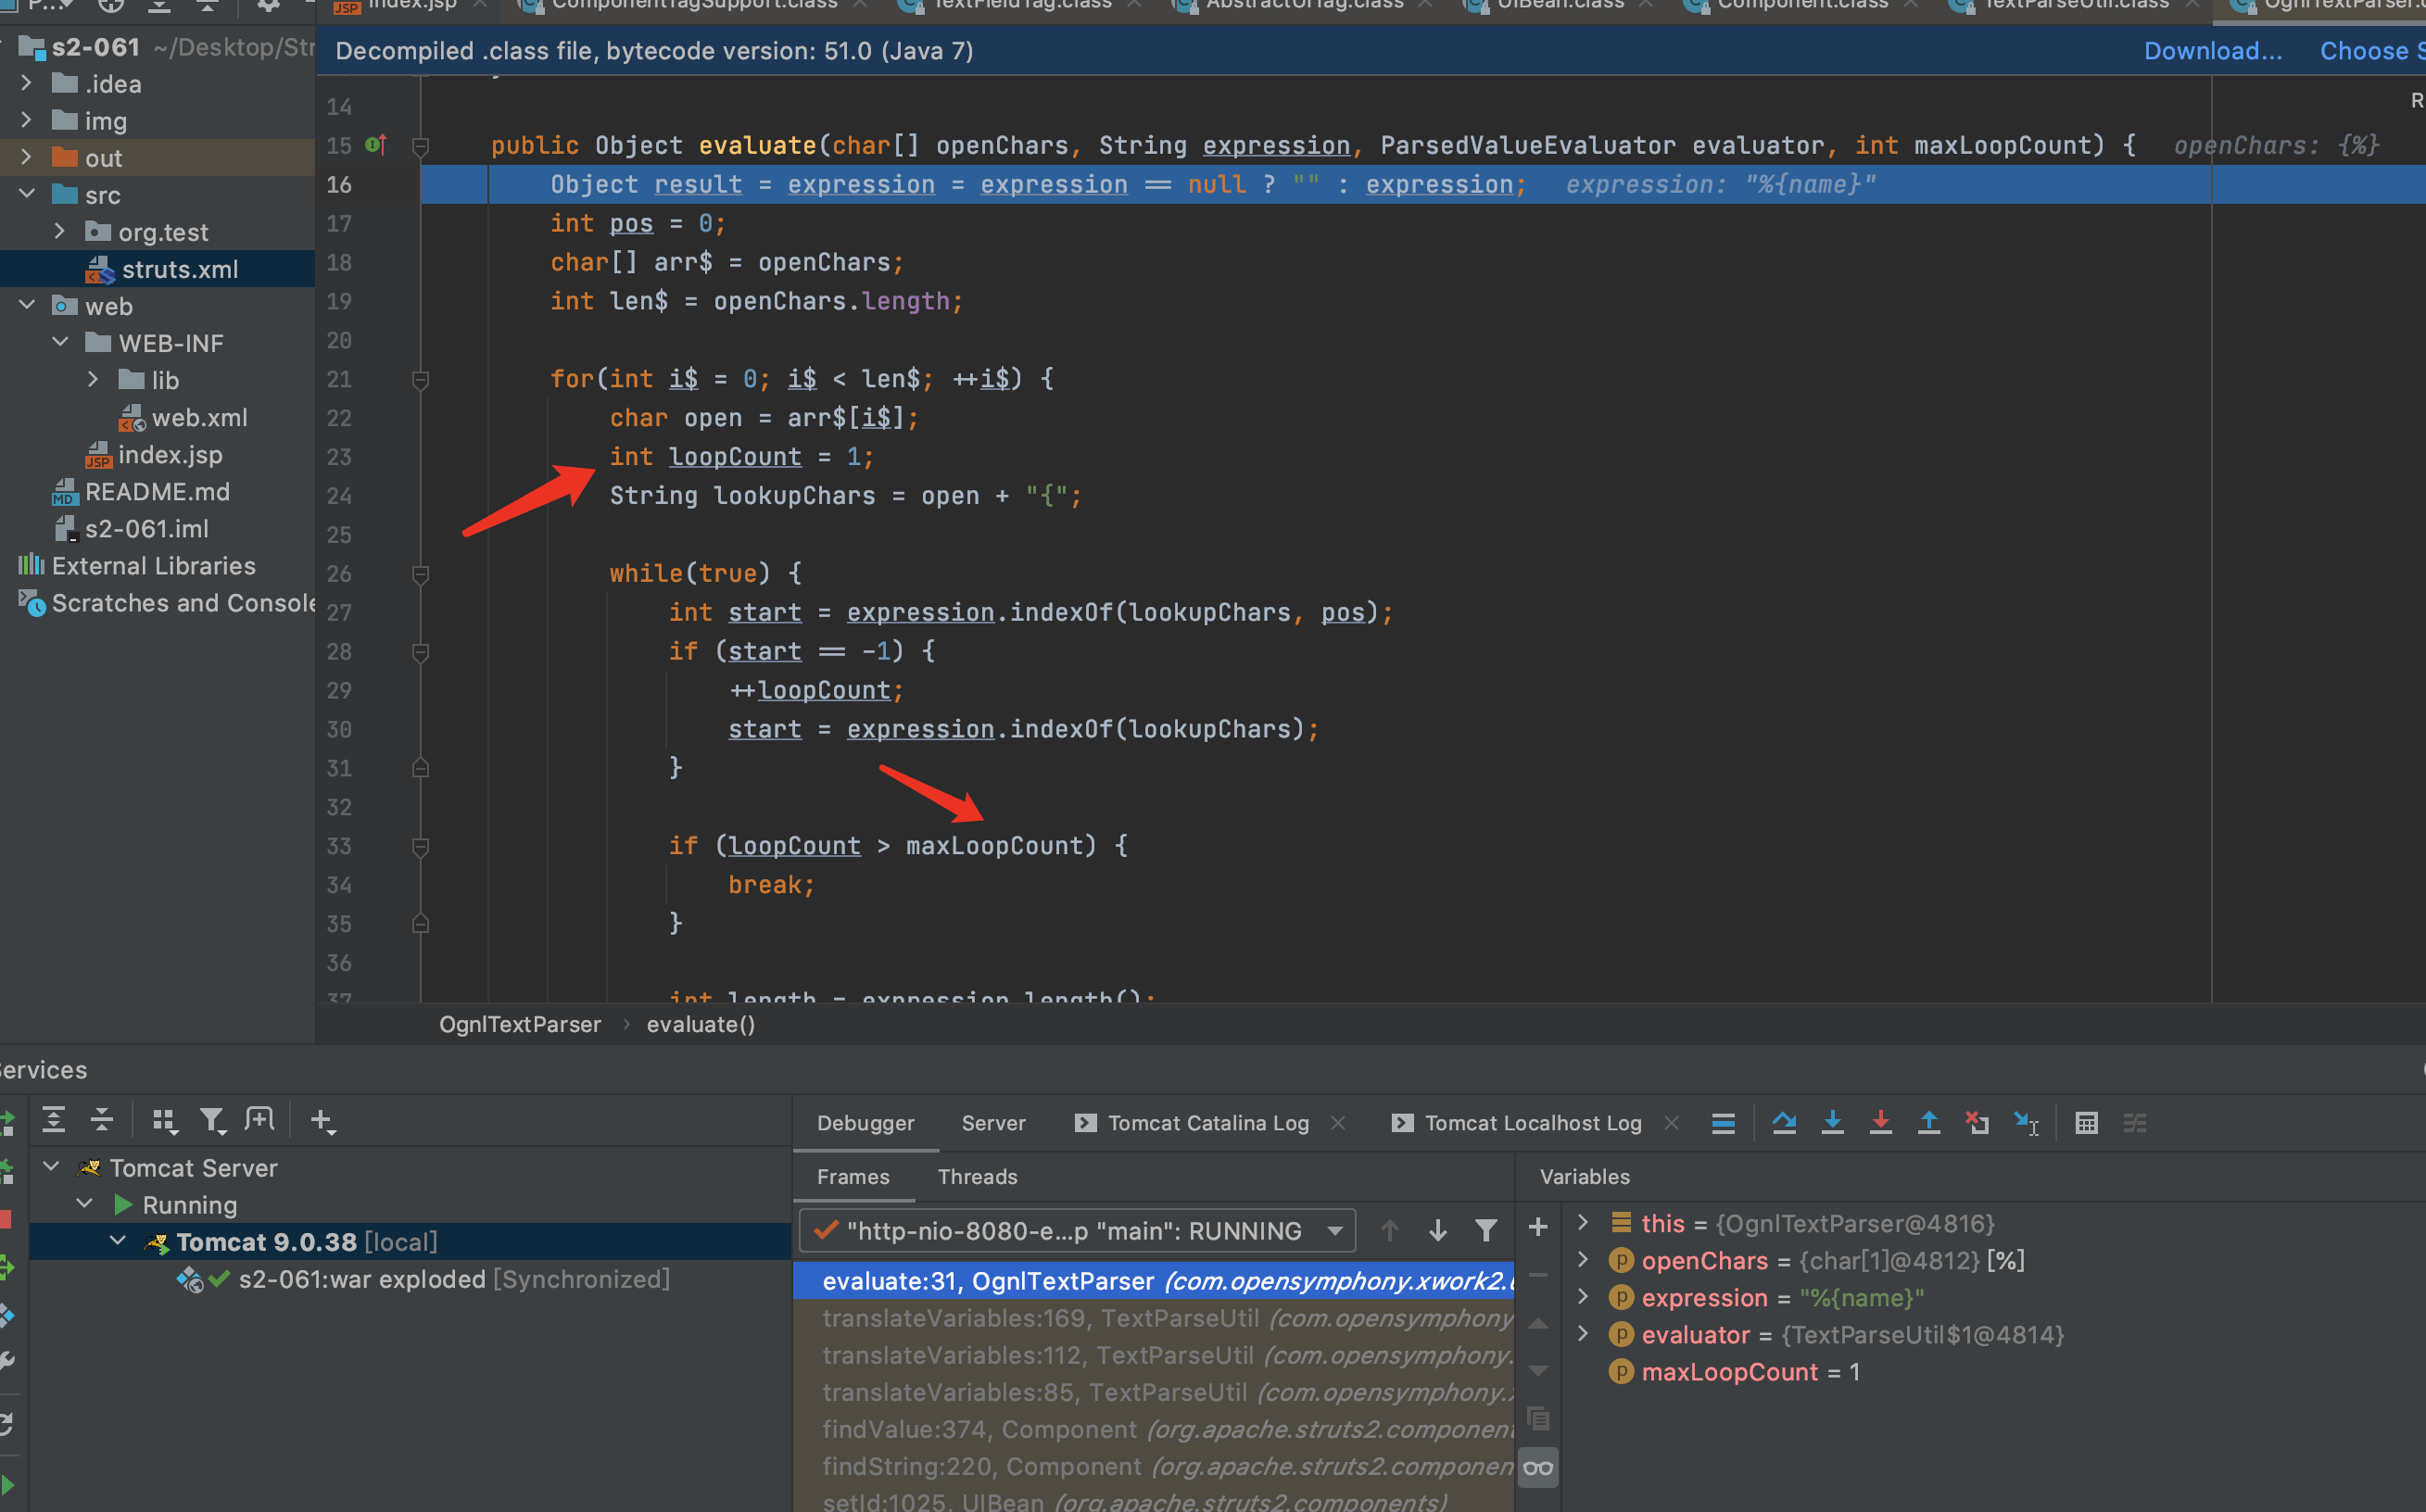This screenshot has width=2426, height=1512.
Task: Switch to the Server tab
Action: [993, 1123]
